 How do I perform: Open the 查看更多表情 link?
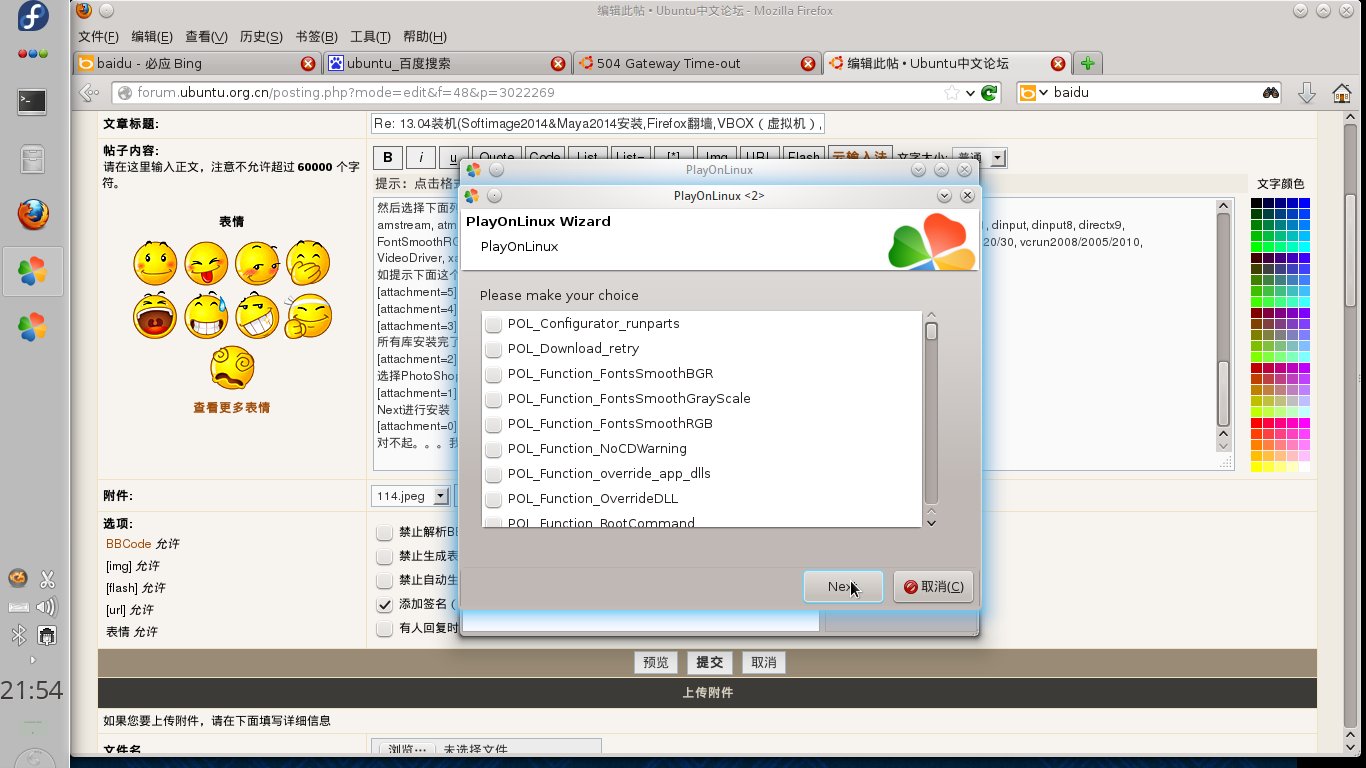tap(232, 408)
